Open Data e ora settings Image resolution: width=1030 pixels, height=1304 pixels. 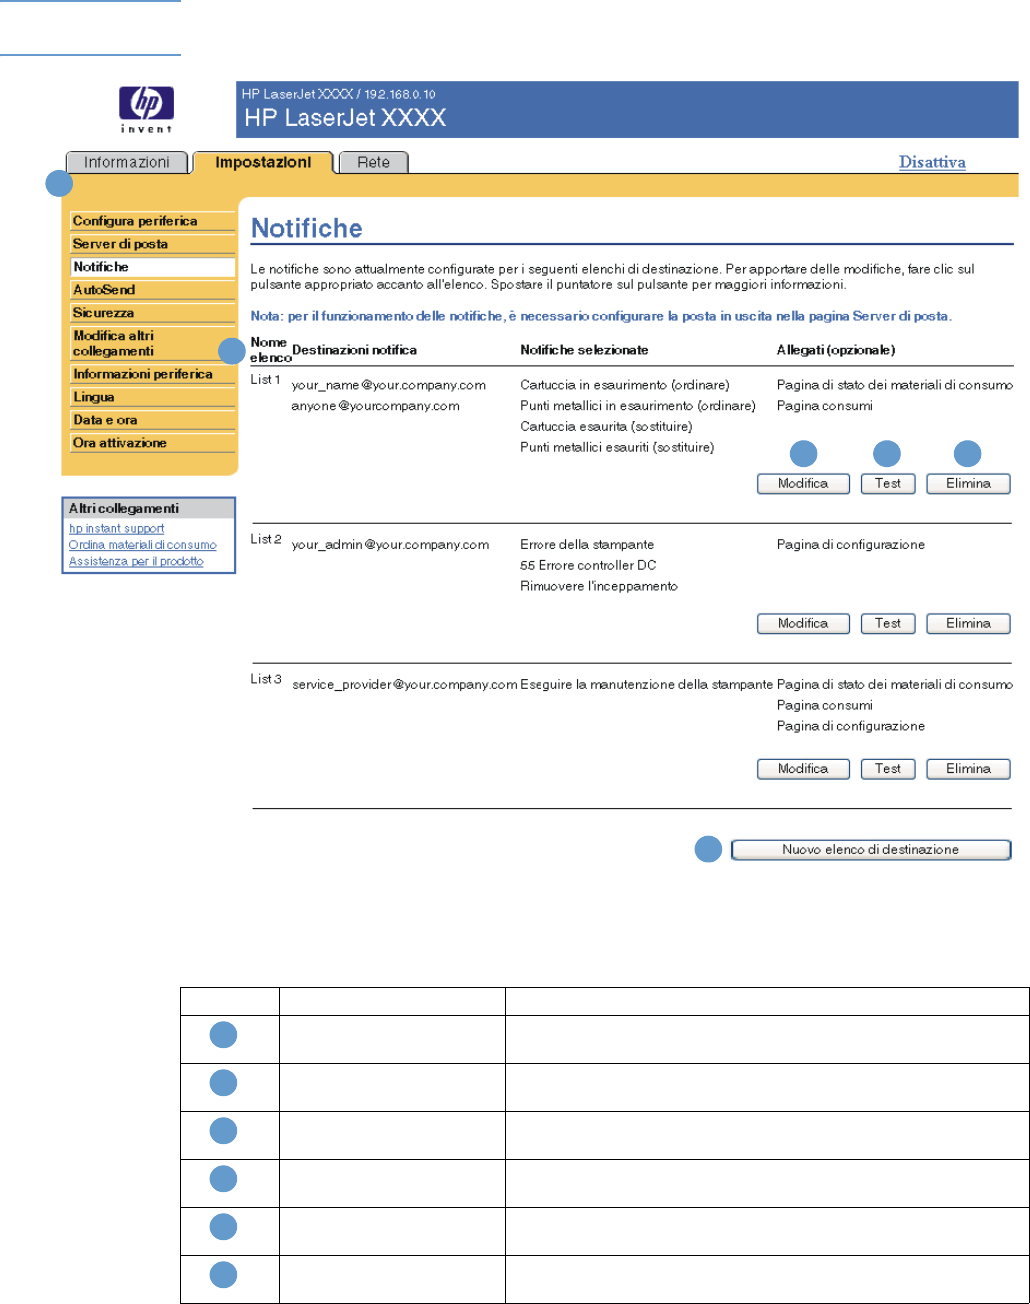tap(153, 420)
